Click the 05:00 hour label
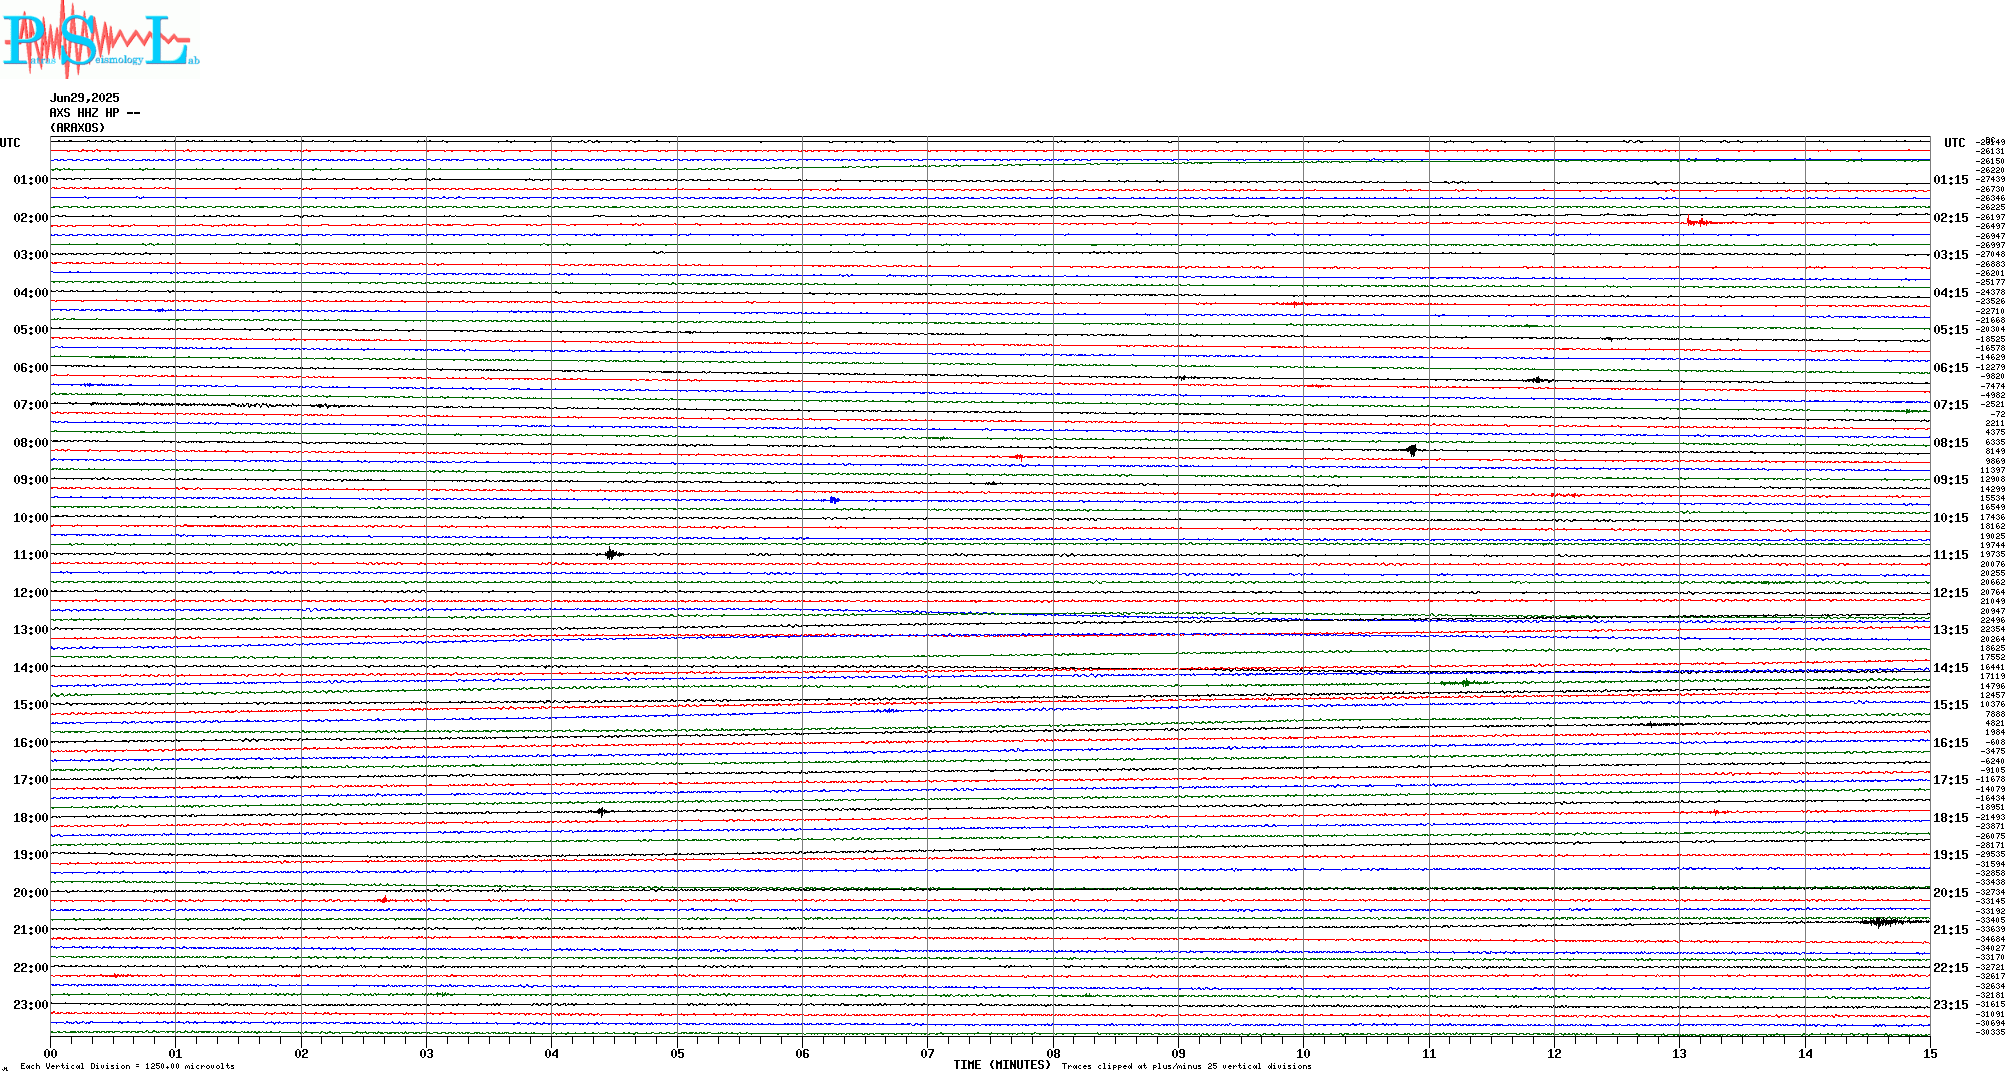 (31, 330)
